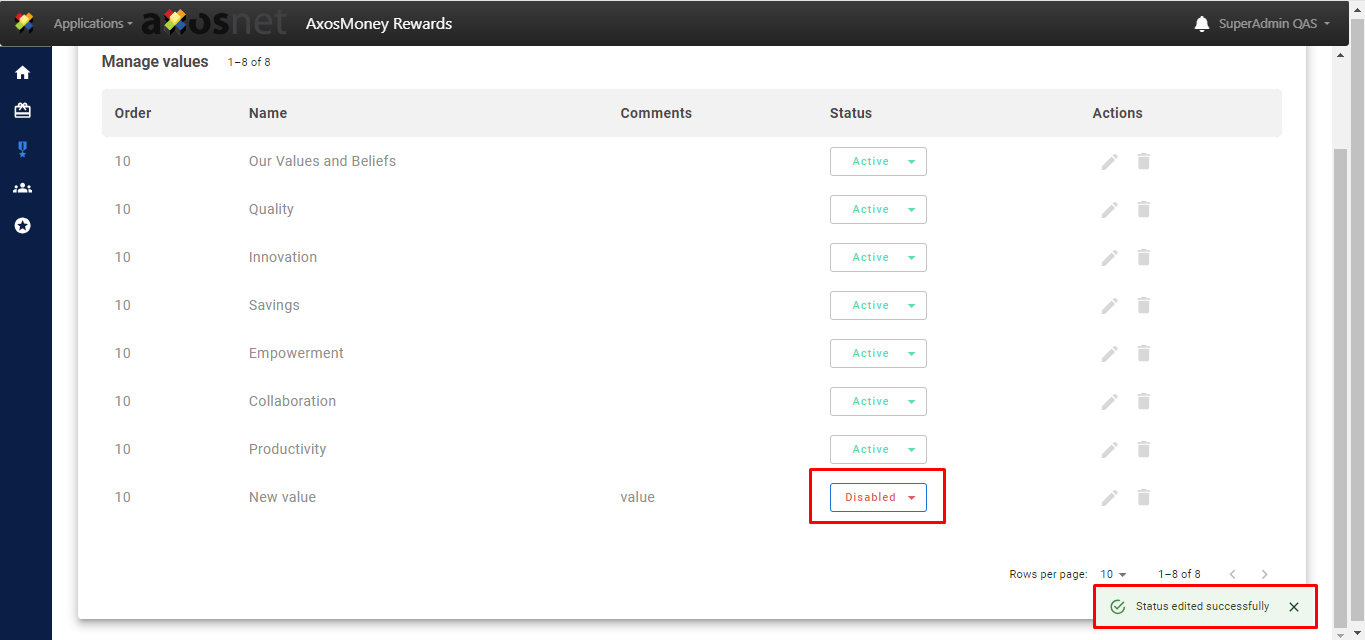Go to the next page of values
Viewport: 1365px width, 640px height.
pyautogui.click(x=1264, y=575)
